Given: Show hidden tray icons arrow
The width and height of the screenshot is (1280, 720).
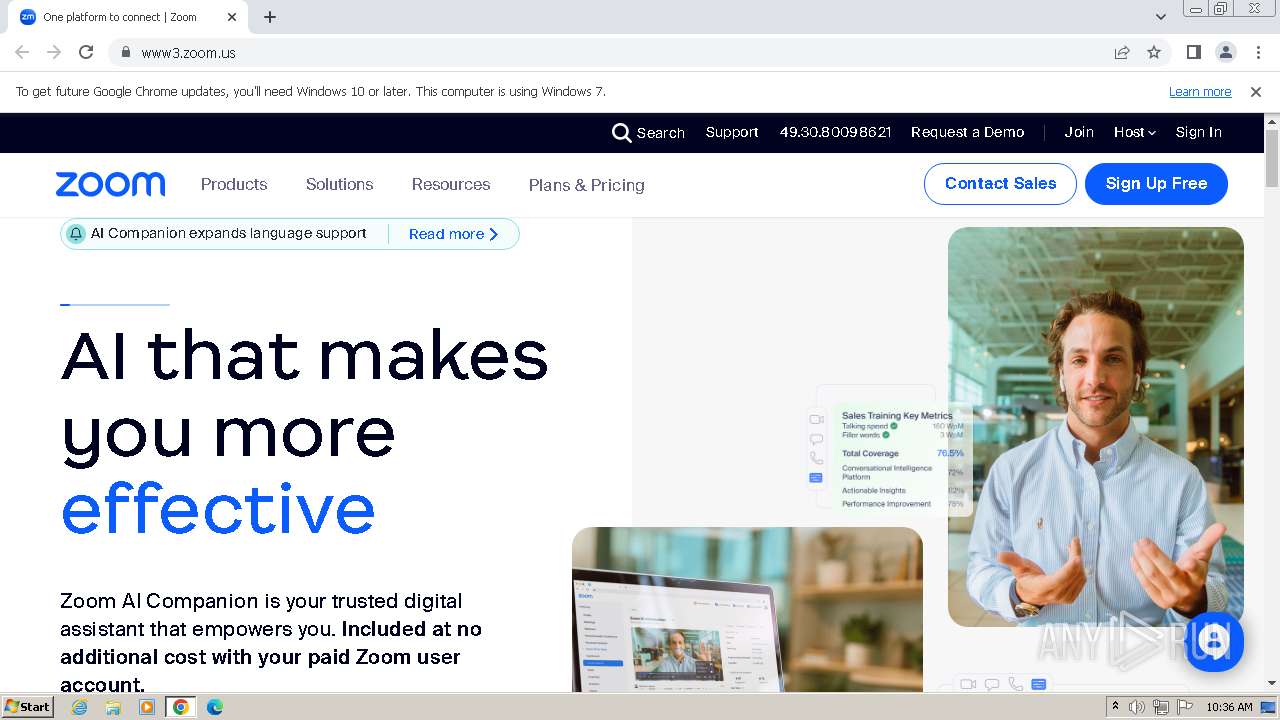Looking at the screenshot, I should coord(1116,707).
